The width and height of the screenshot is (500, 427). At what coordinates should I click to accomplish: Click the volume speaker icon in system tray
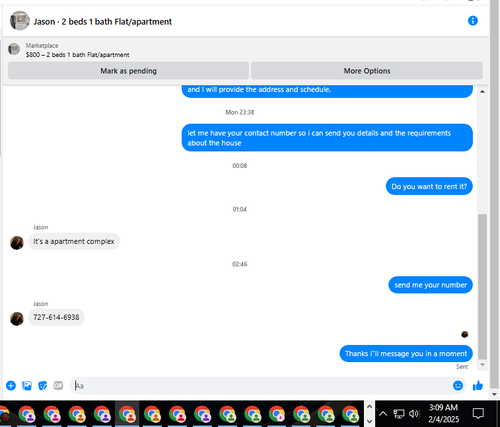(x=414, y=414)
